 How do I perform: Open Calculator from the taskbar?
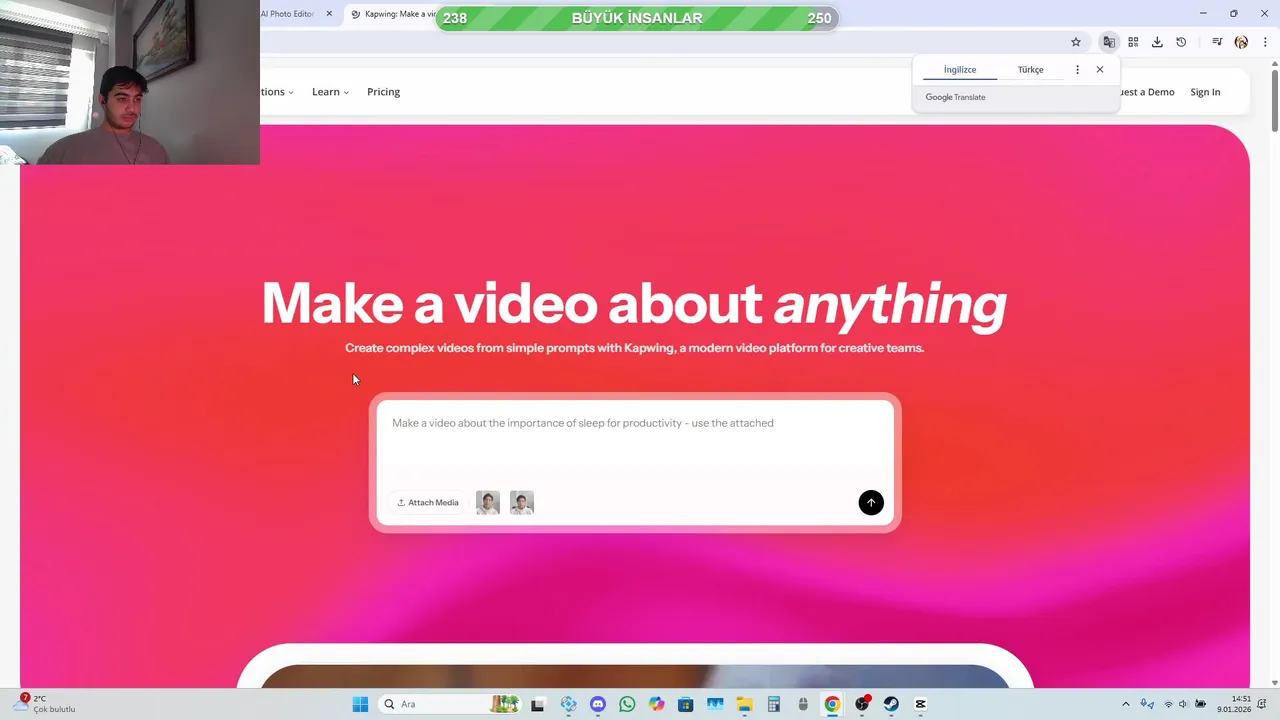point(773,704)
